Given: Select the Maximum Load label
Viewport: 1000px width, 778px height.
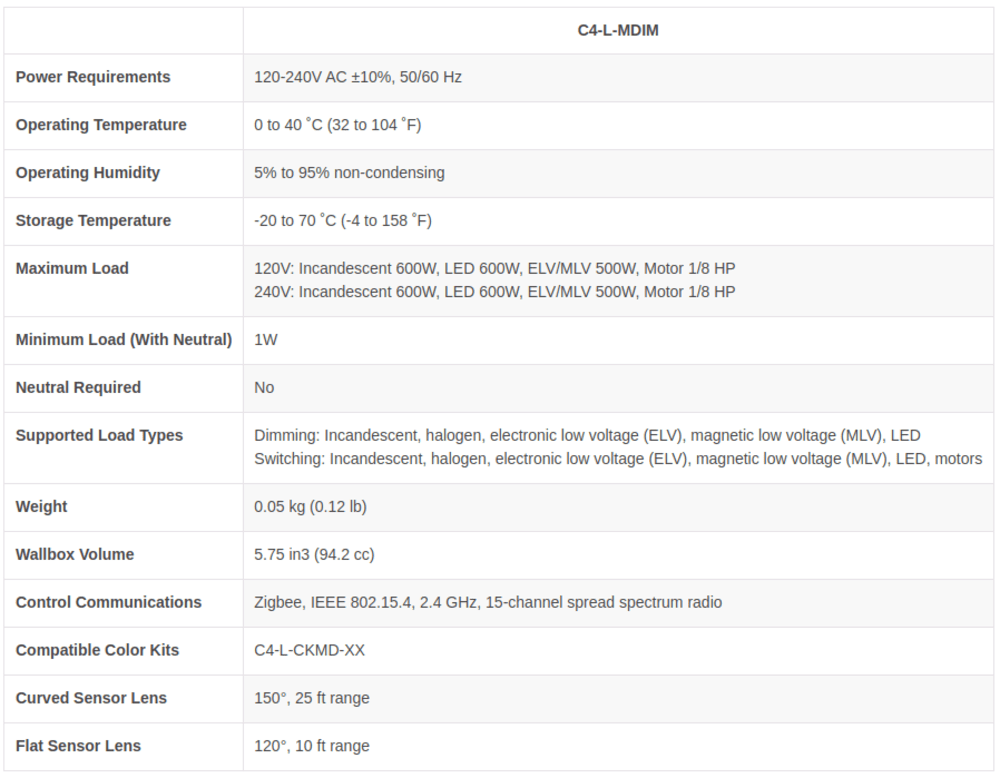Looking at the screenshot, I should (x=72, y=268).
